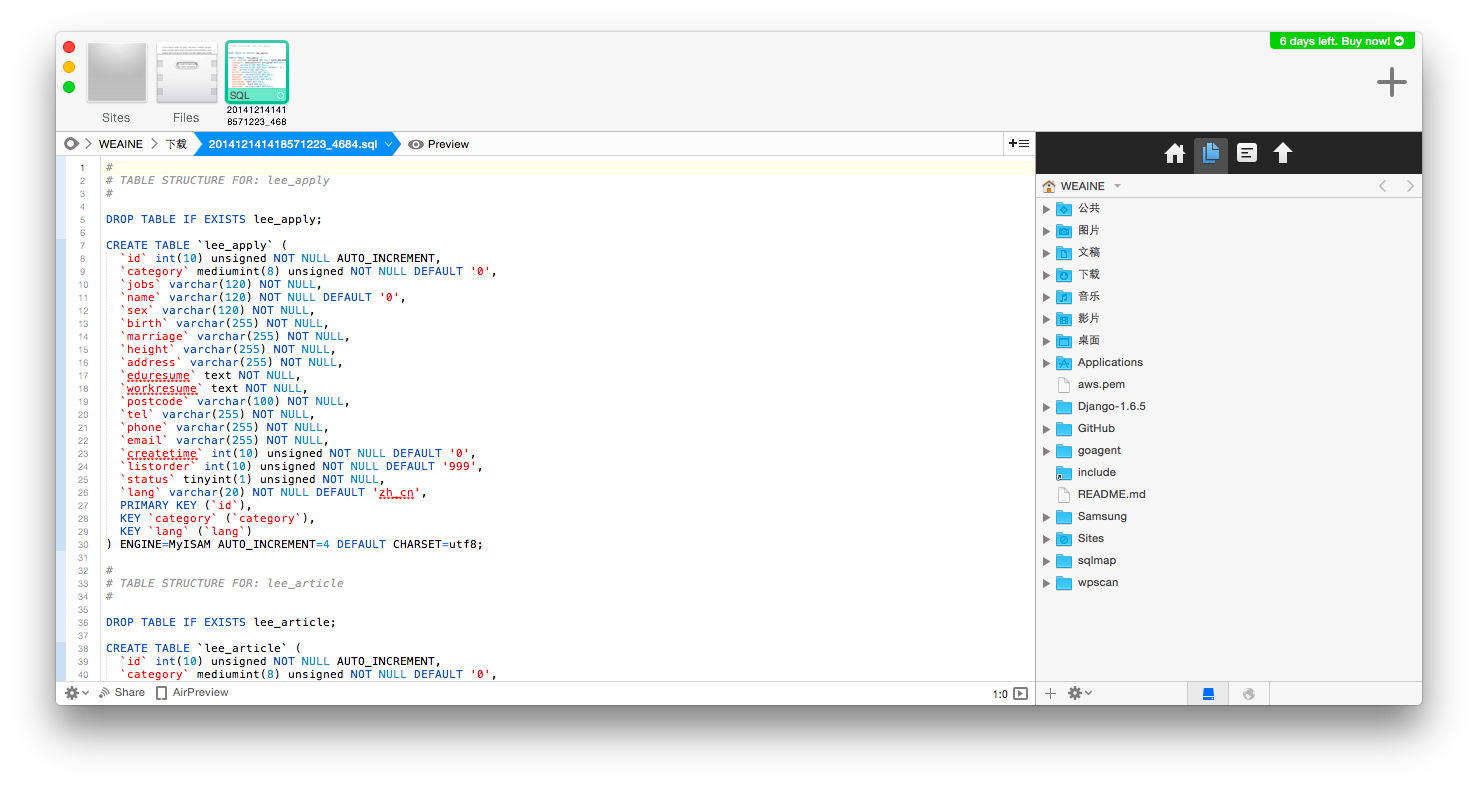Expand the 文稿 folder
The width and height of the screenshot is (1478, 785).
(1047, 253)
